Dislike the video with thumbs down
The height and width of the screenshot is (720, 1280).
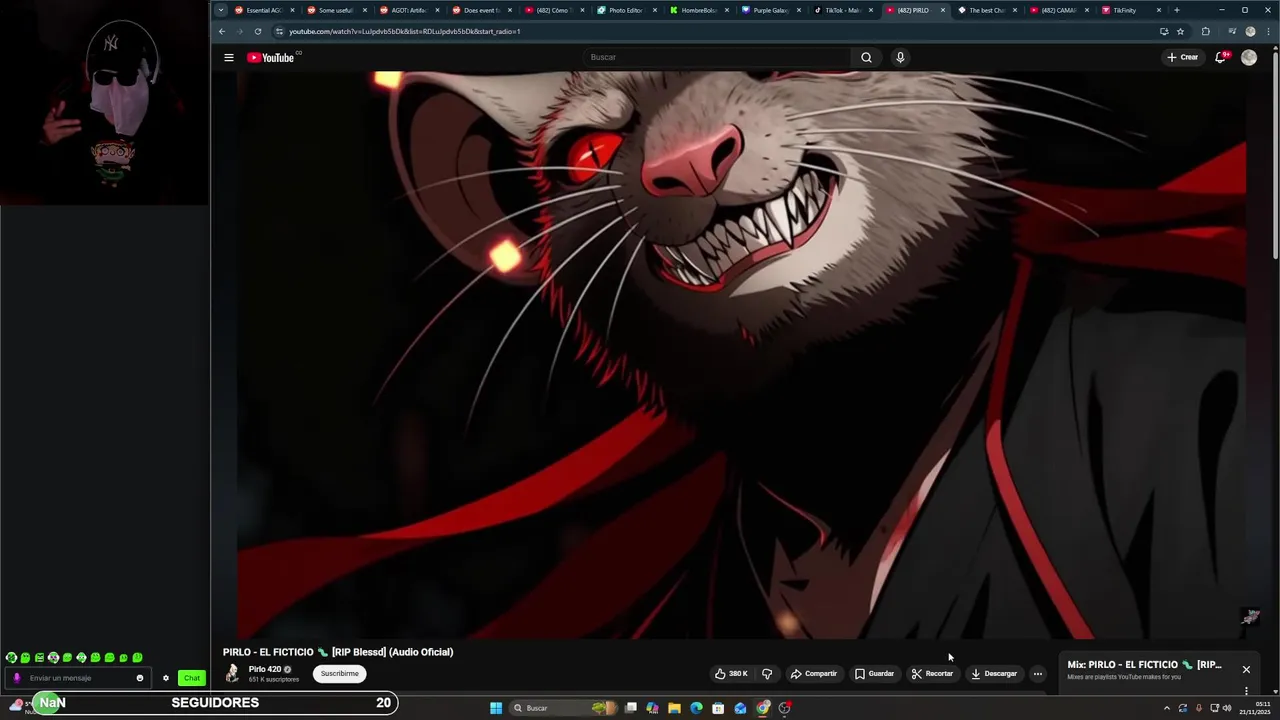point(767,673)
